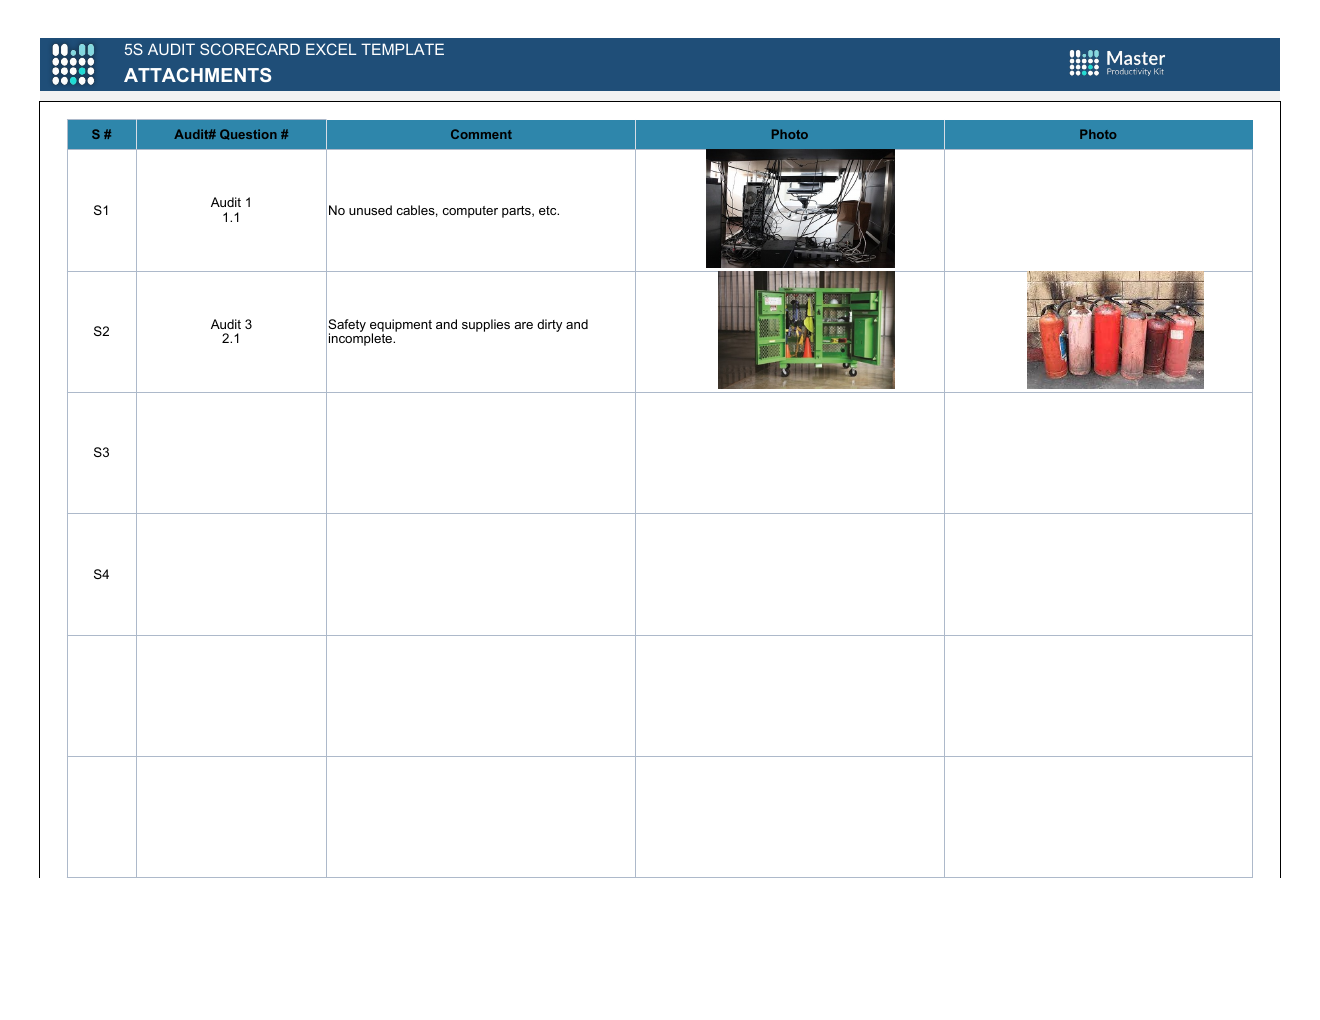Select the Audit 1 1.1 cell

(x=231, y=211)
